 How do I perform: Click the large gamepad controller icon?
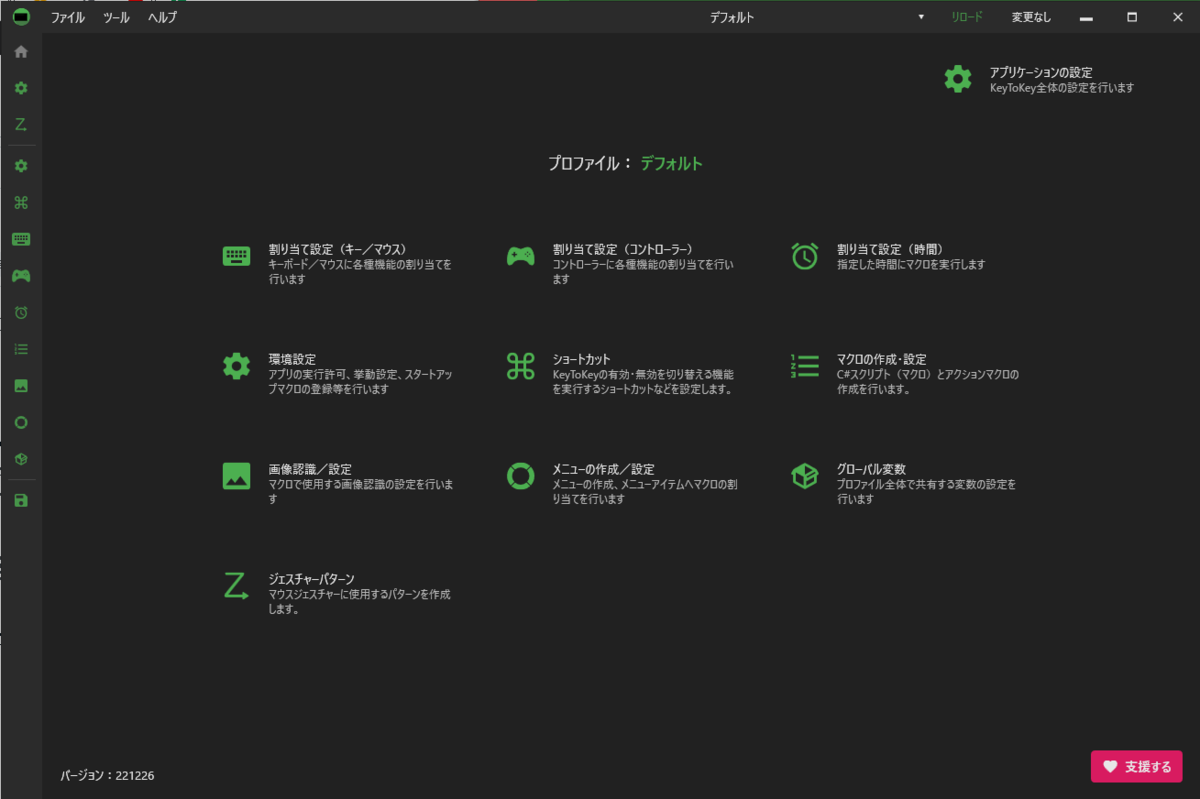[521, 256]
